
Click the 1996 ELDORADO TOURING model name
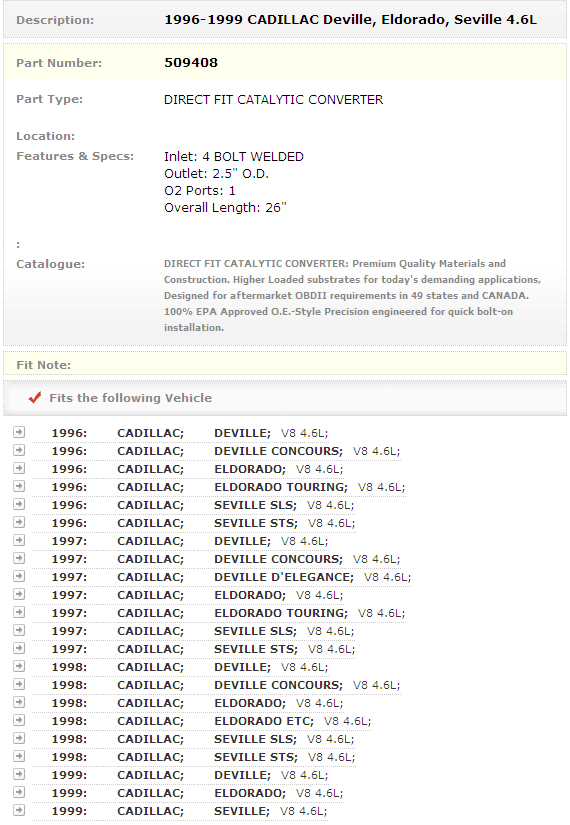click(x=281, y=487)
